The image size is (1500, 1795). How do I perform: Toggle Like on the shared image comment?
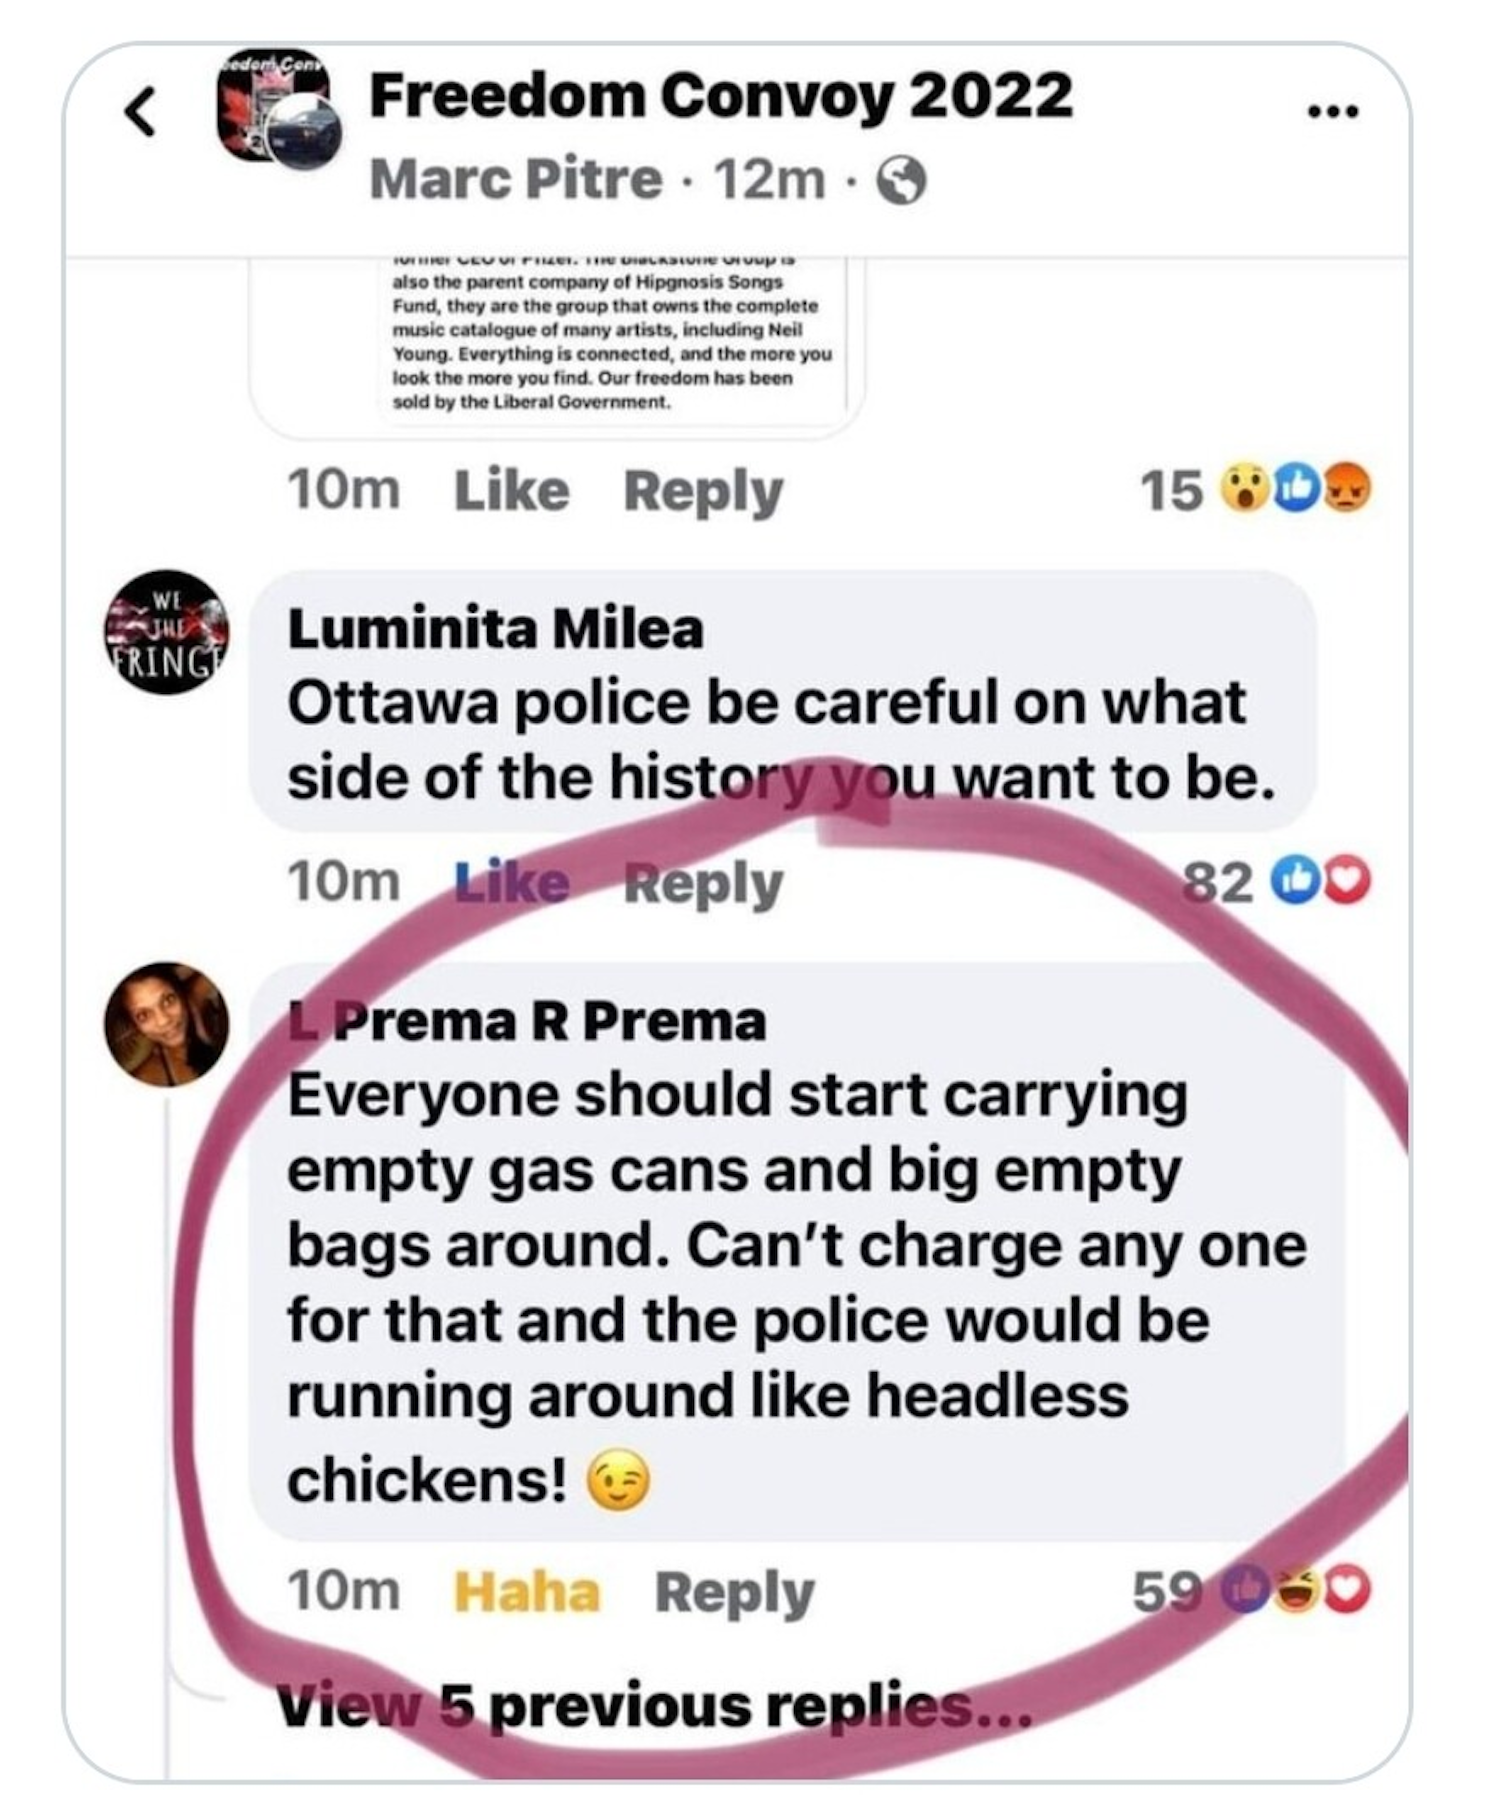pos(511,491)
